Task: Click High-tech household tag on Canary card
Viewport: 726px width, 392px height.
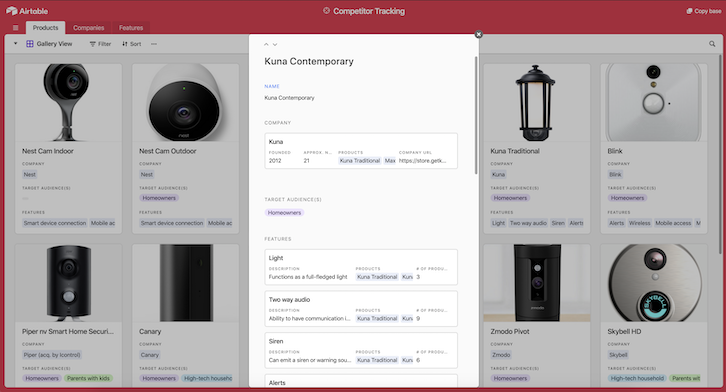Action: click(207, 378)
